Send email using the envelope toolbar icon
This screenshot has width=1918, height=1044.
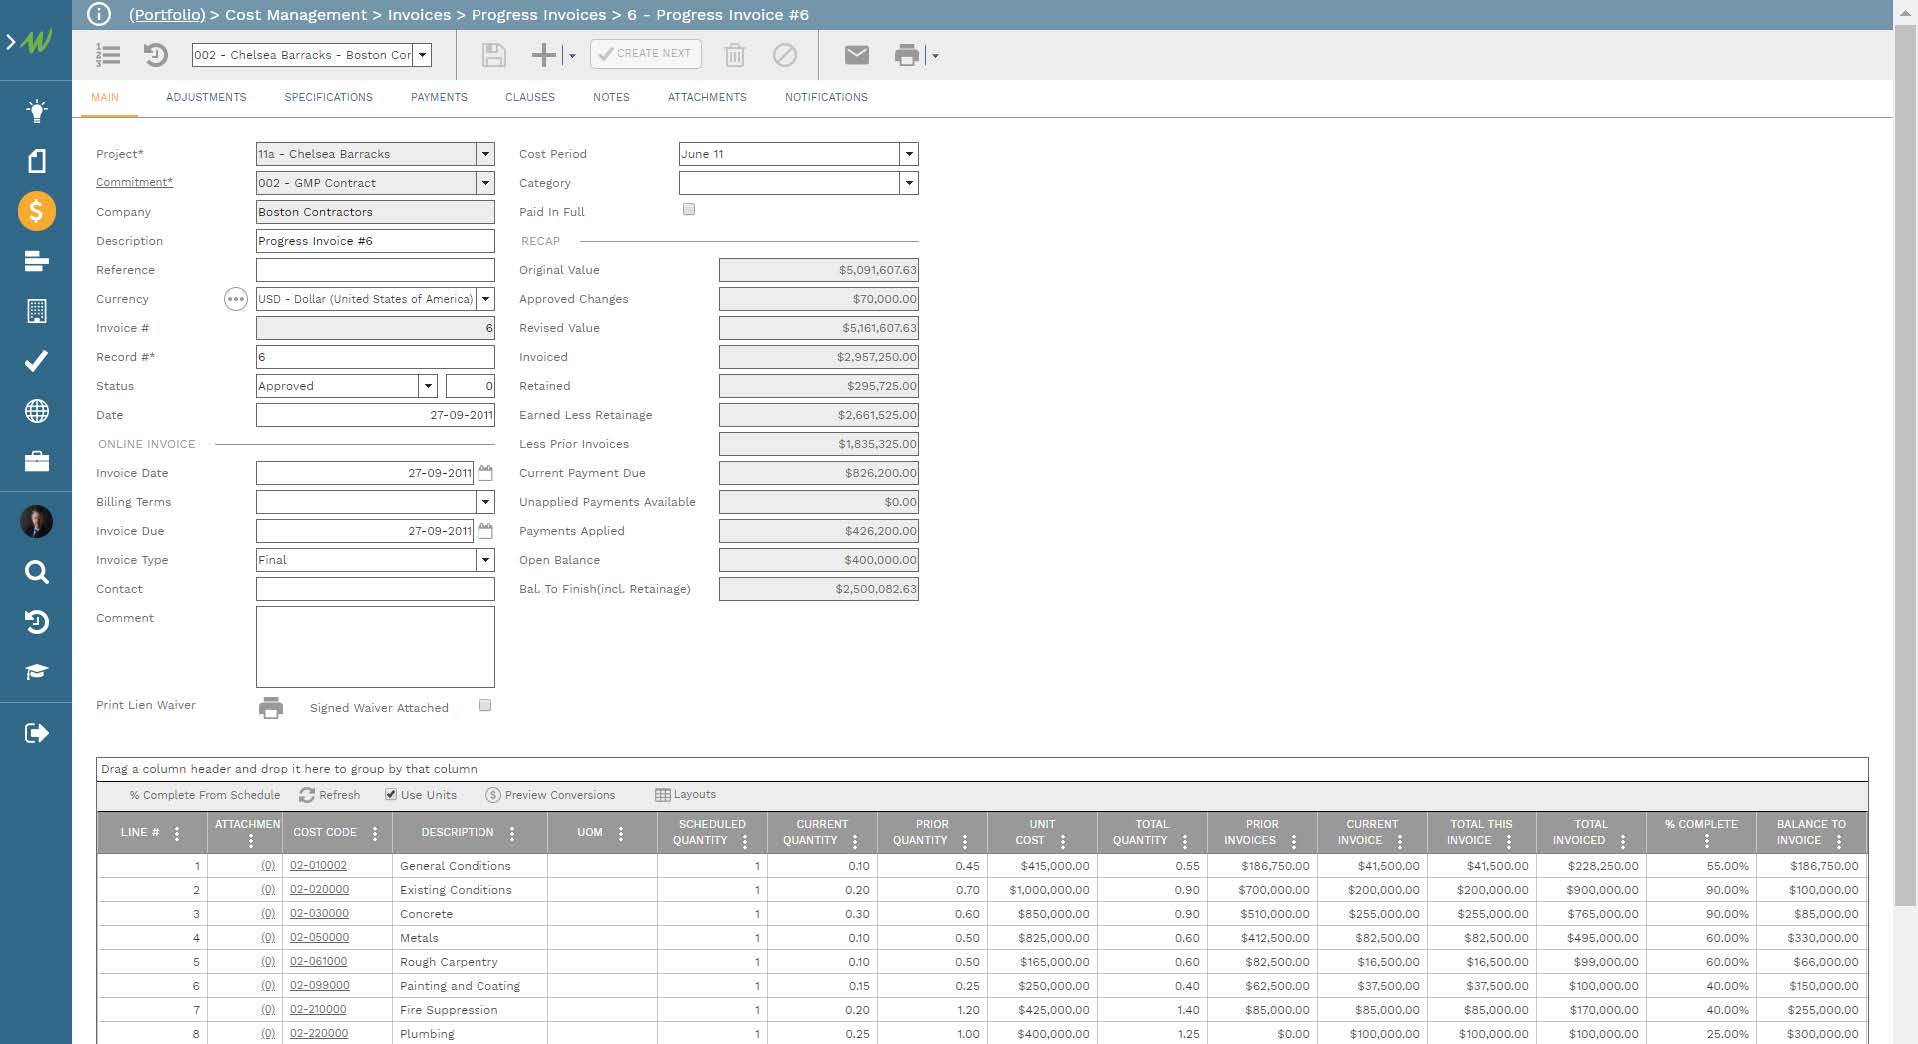(x=856, y=55)
